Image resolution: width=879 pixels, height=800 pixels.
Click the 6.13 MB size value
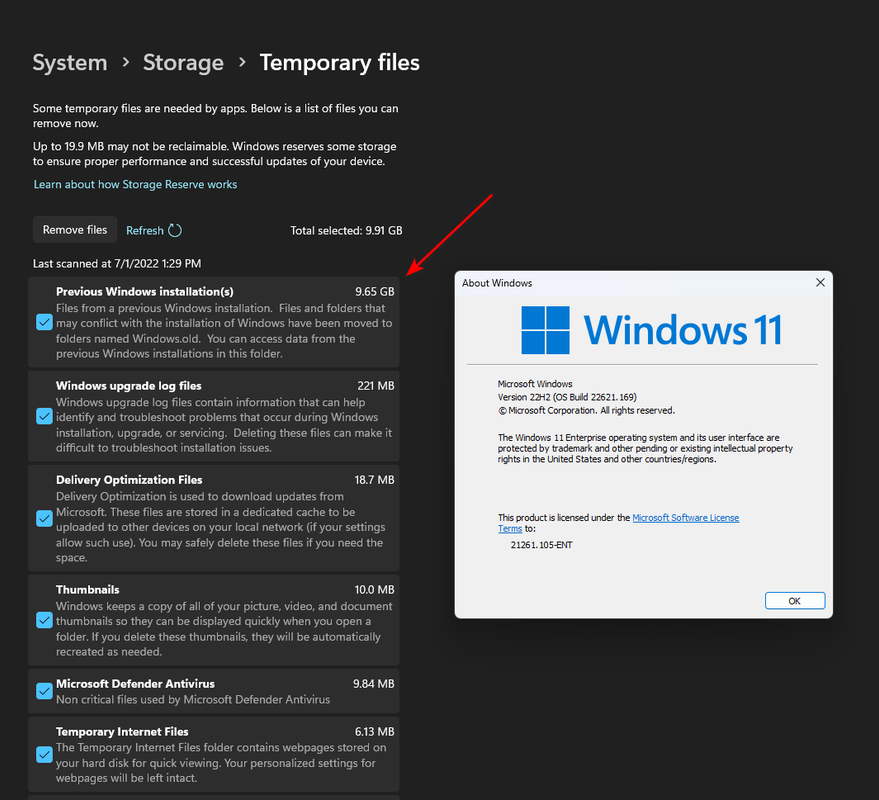(374, 732)
